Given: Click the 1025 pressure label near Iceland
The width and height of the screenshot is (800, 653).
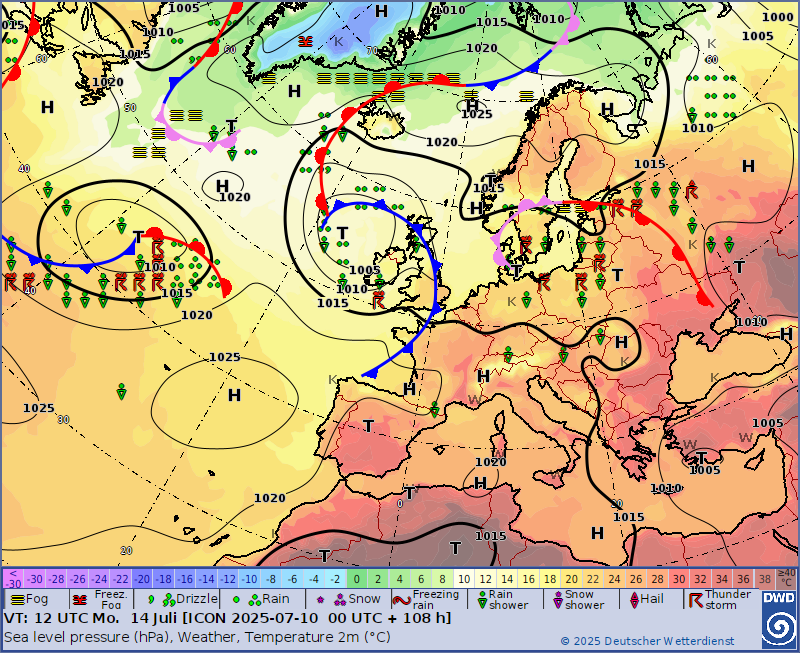Looking at the screenshot, I should coord(476,113).
